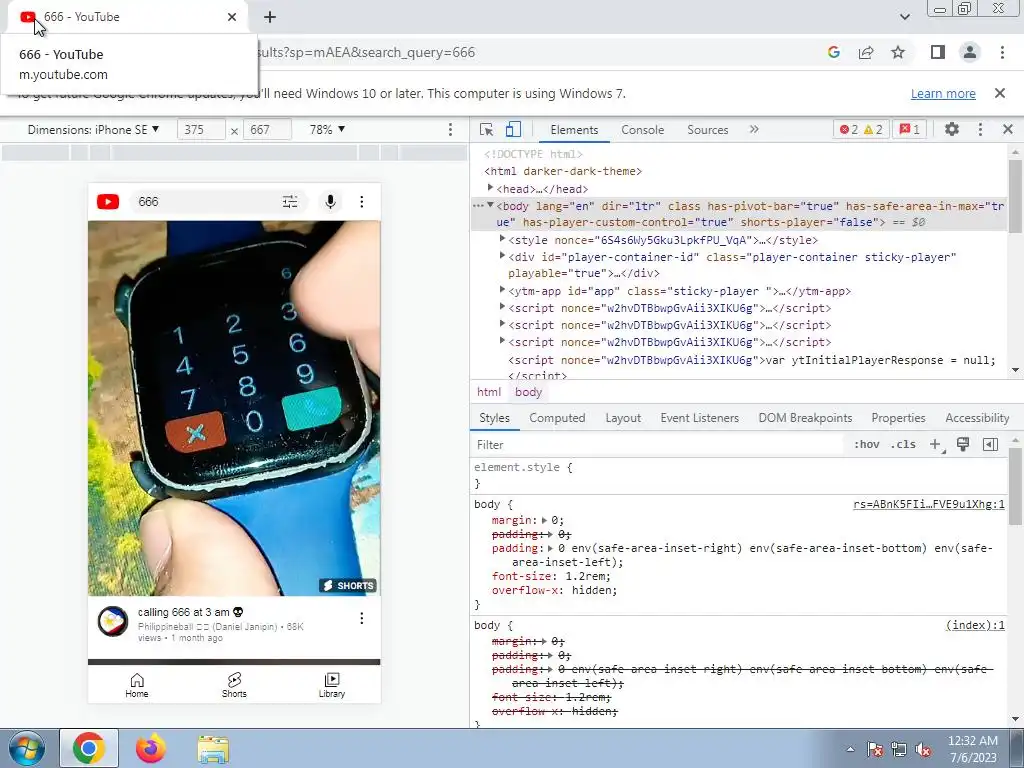
Task: Click the device height field 667
Action: [267, 129]
